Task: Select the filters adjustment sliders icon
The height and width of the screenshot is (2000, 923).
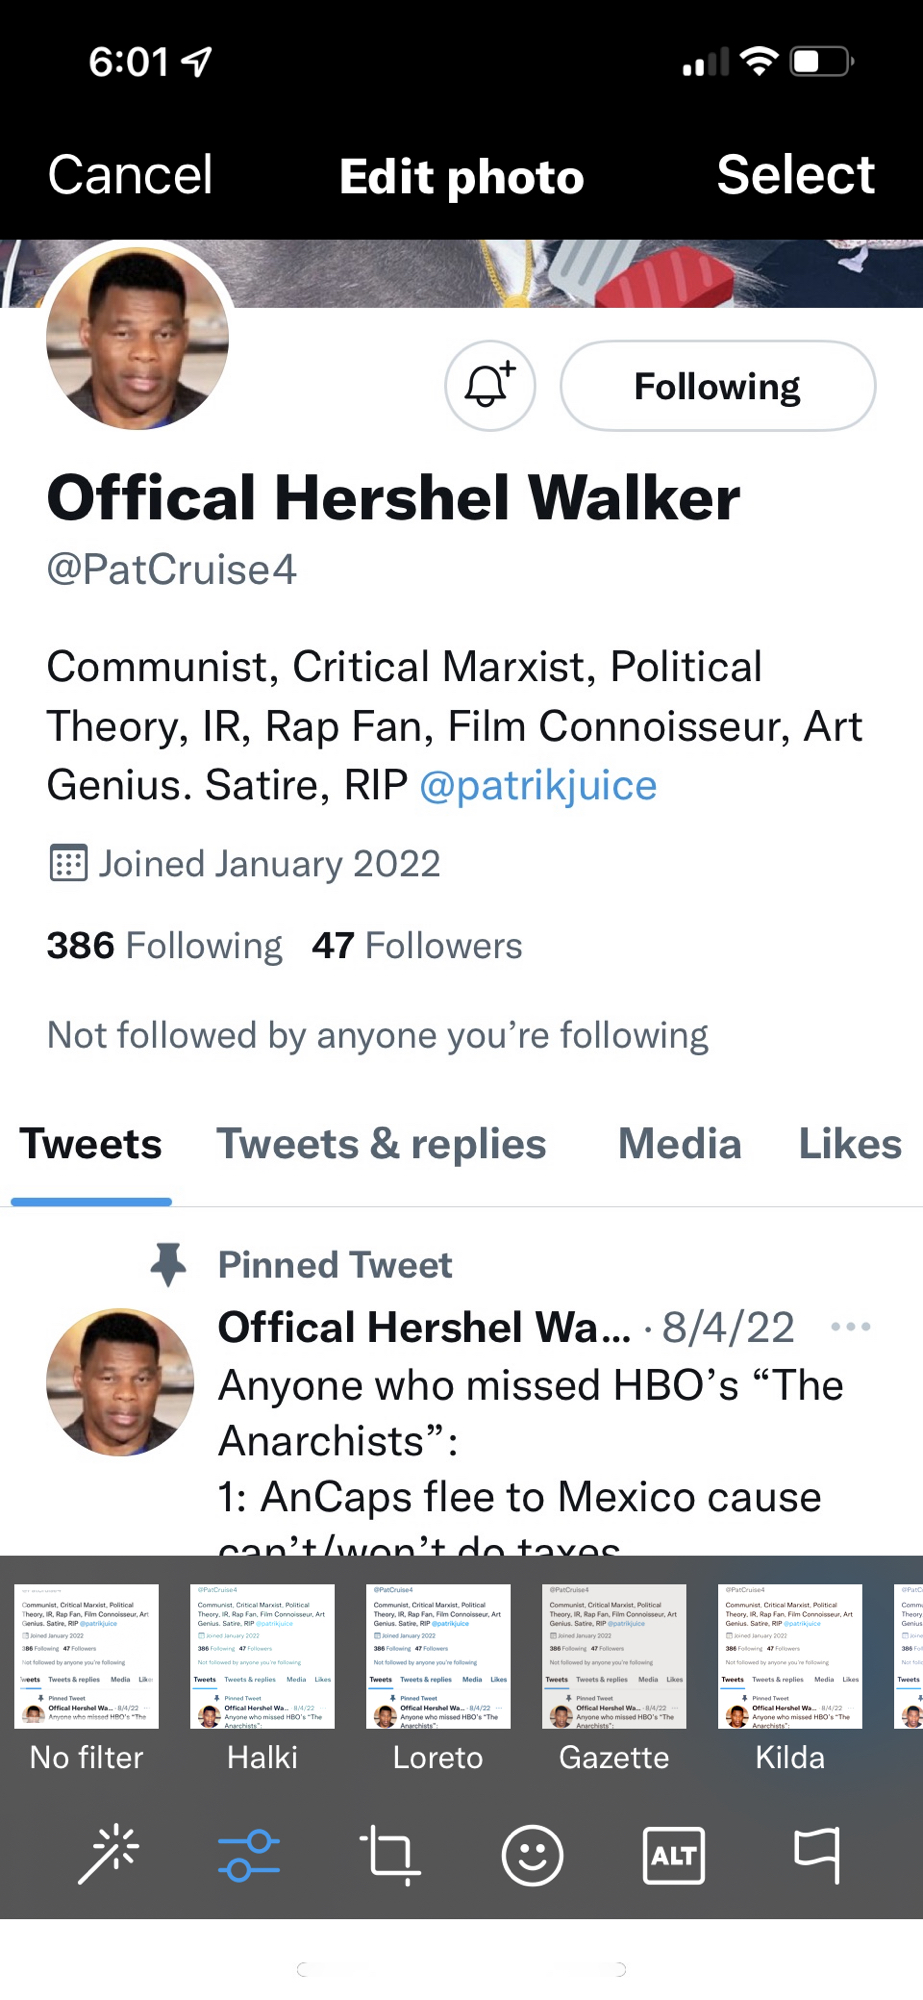Action: [x=249, y=1855]
